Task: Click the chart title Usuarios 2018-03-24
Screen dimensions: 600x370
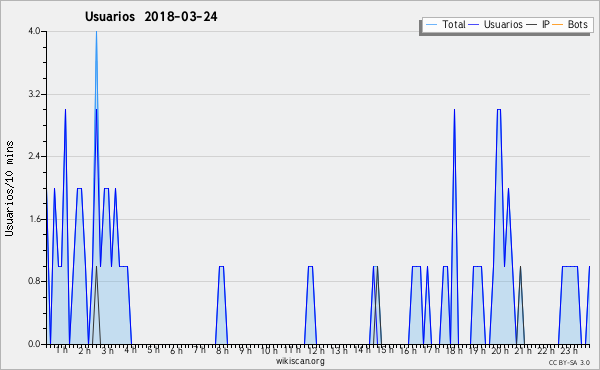Action: tap(151, 16)
